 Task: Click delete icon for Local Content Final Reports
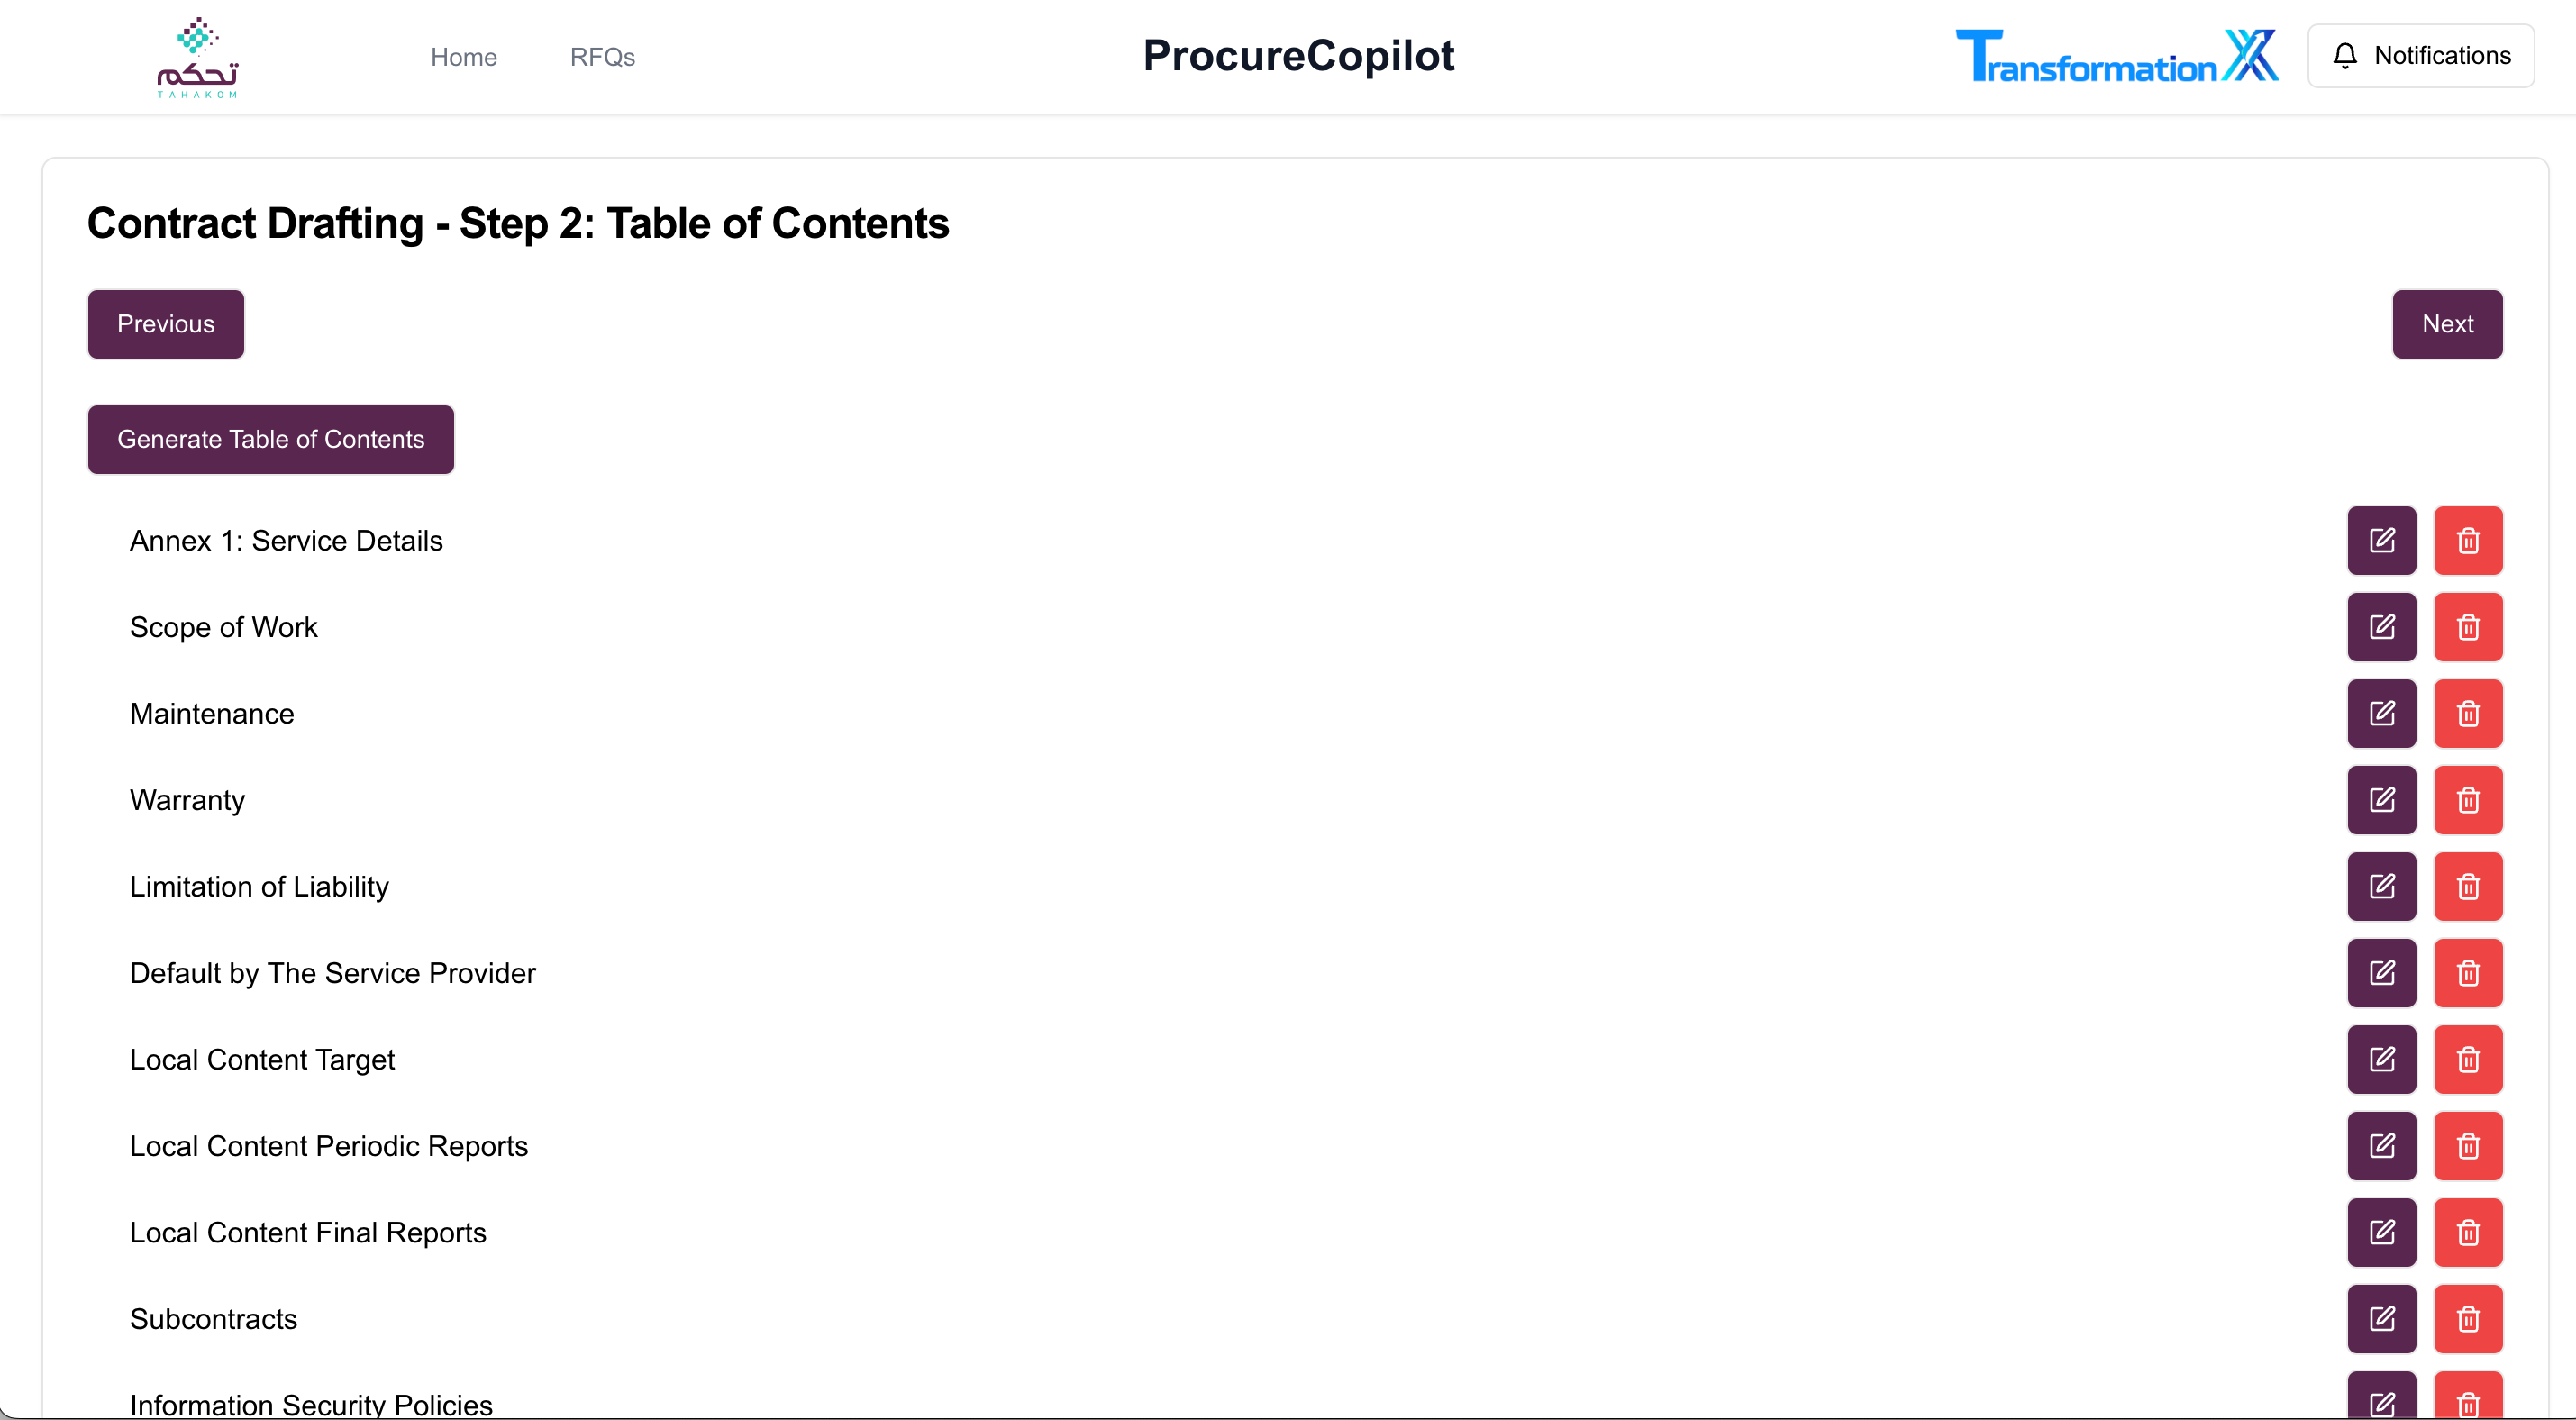[x=2468, y=1233]
